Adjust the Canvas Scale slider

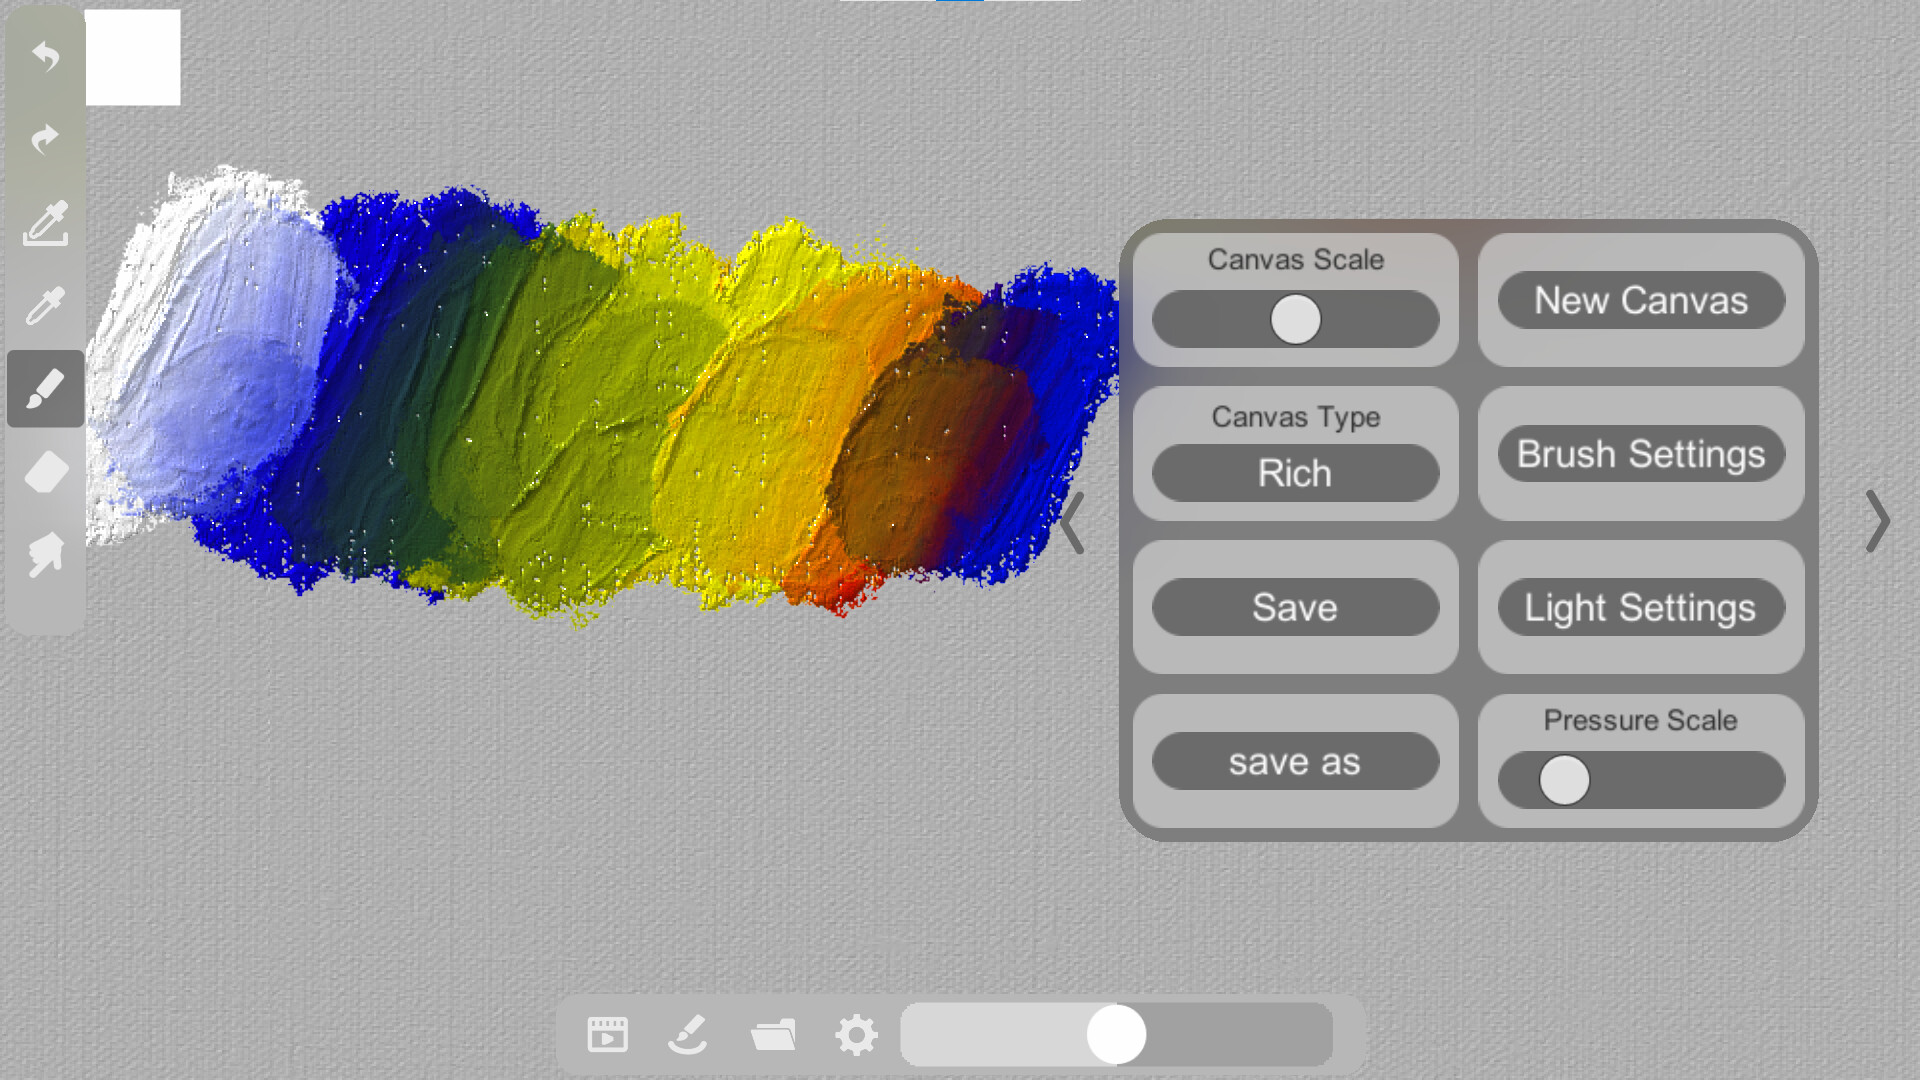pyautogui.click(x=1296, y=319)
